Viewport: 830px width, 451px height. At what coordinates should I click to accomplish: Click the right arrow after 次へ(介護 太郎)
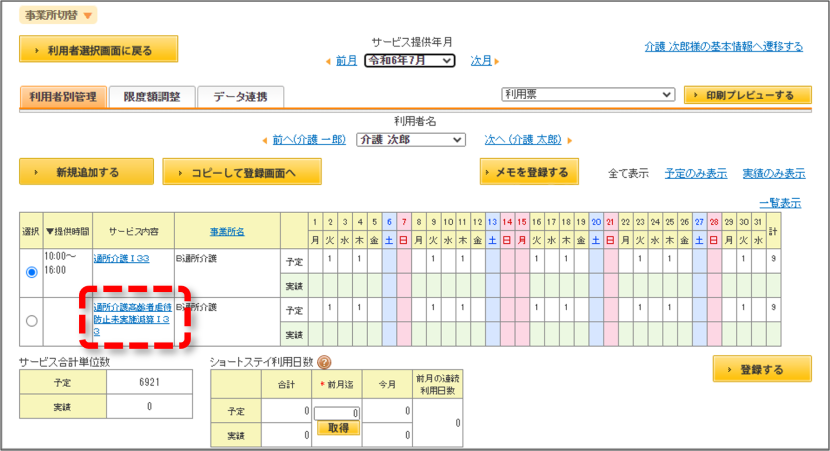[570, 140]
